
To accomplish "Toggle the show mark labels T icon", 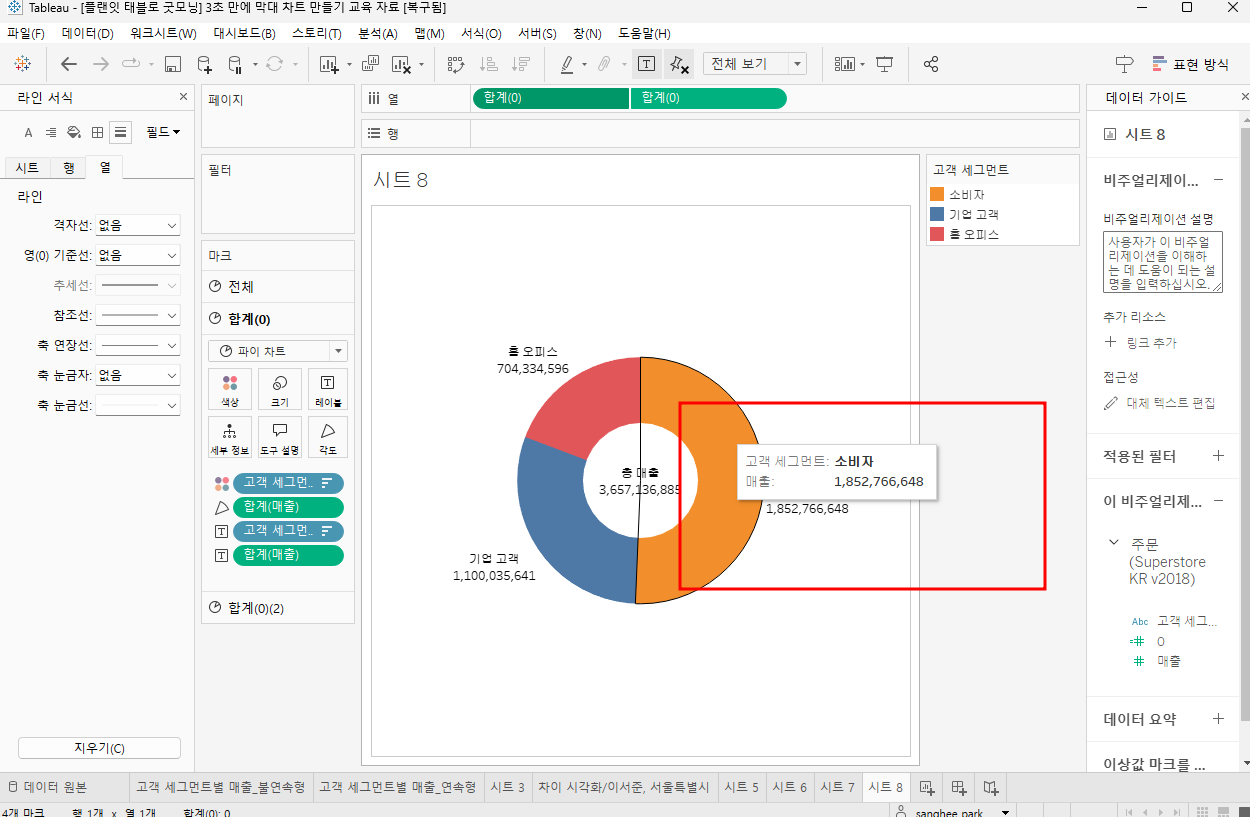I will (646, 64).
